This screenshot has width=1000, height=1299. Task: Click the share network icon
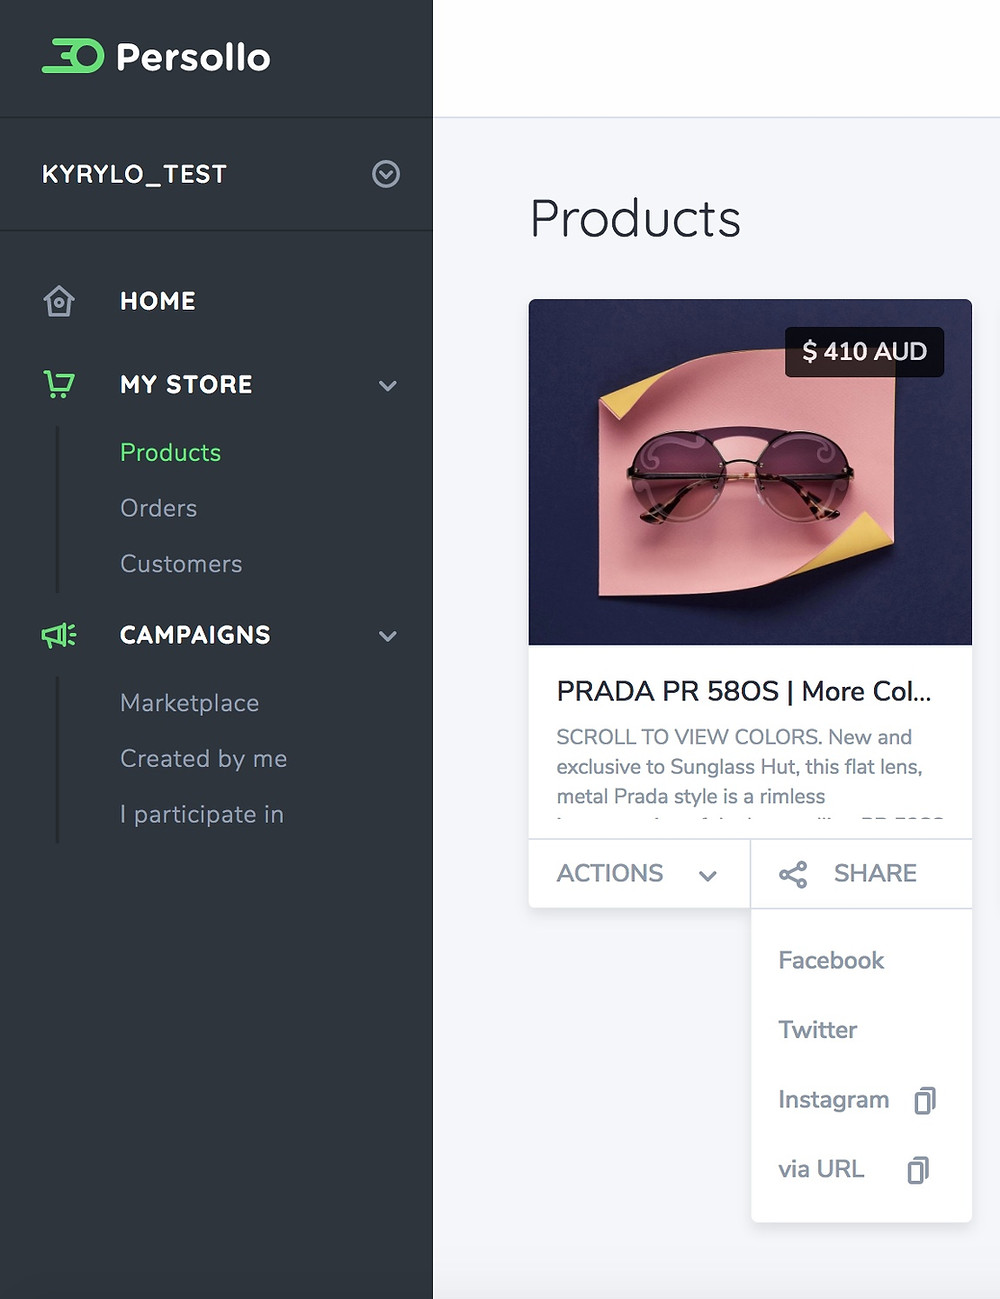793,875
